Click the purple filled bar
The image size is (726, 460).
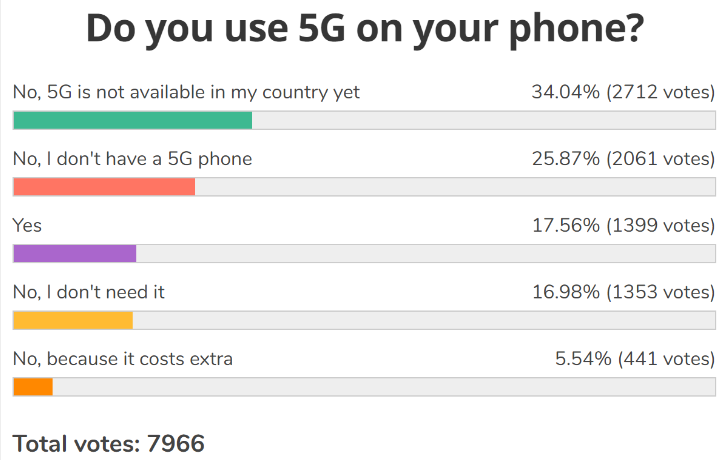click(x=74, y=254)
